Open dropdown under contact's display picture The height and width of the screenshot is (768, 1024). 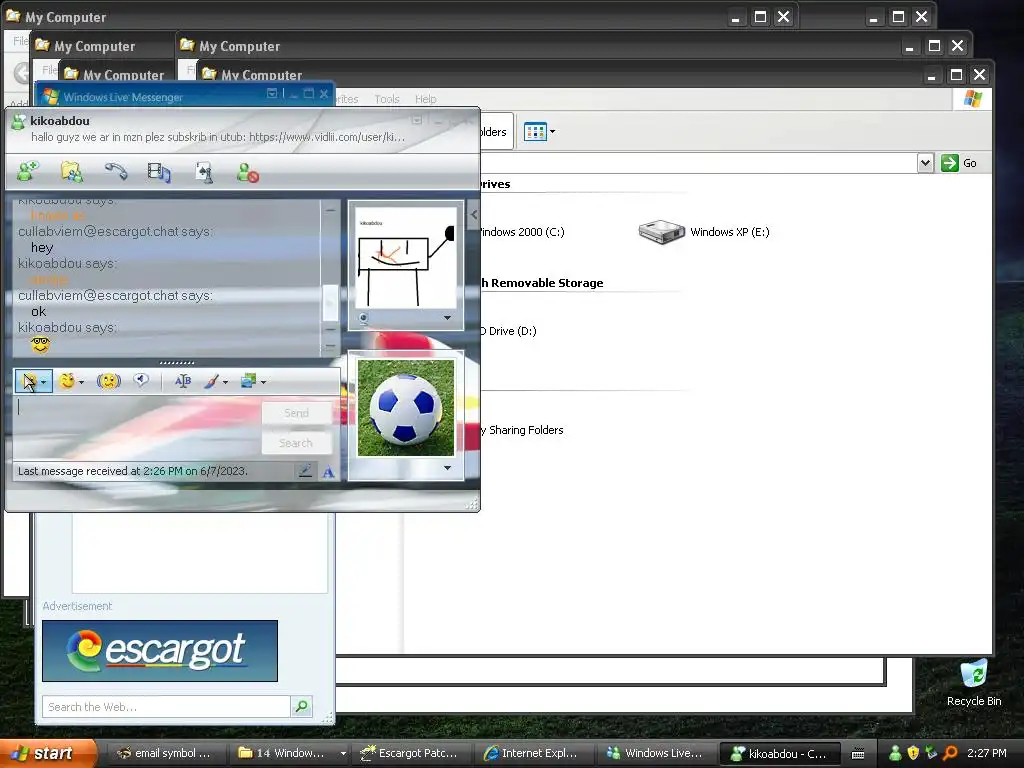click(x=447, y=318)
